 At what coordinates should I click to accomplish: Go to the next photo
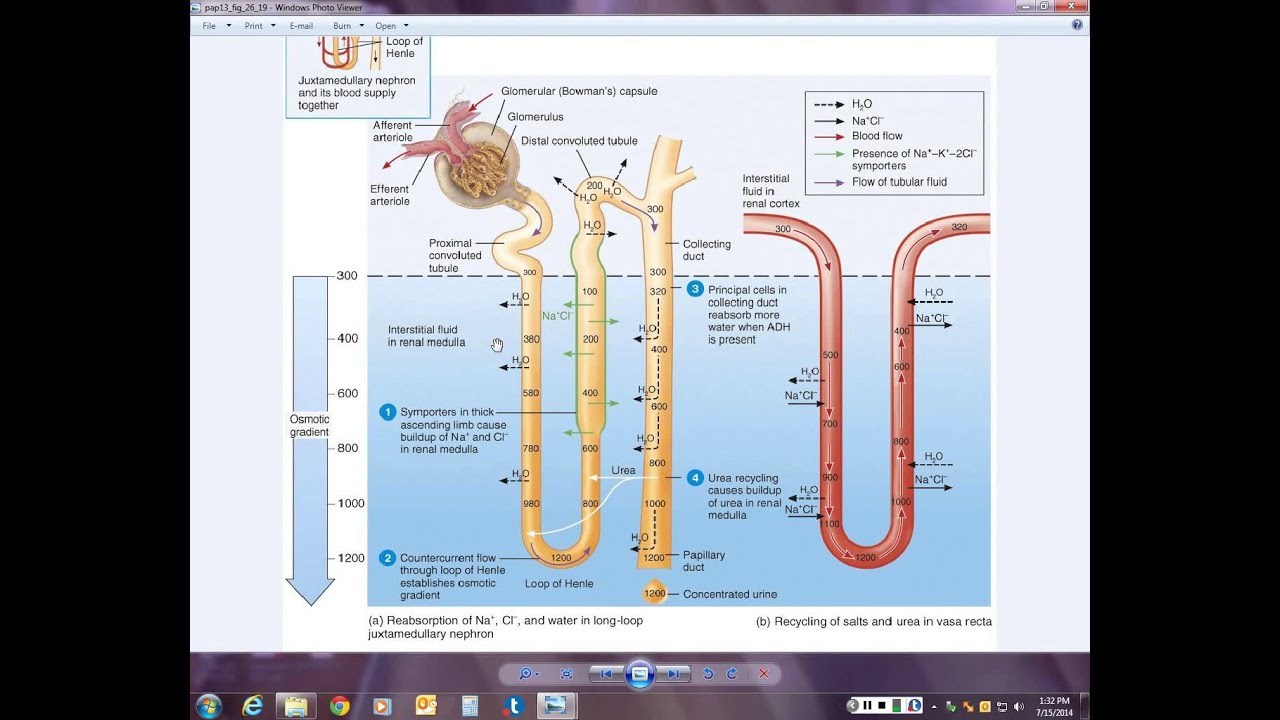point(675,674)
